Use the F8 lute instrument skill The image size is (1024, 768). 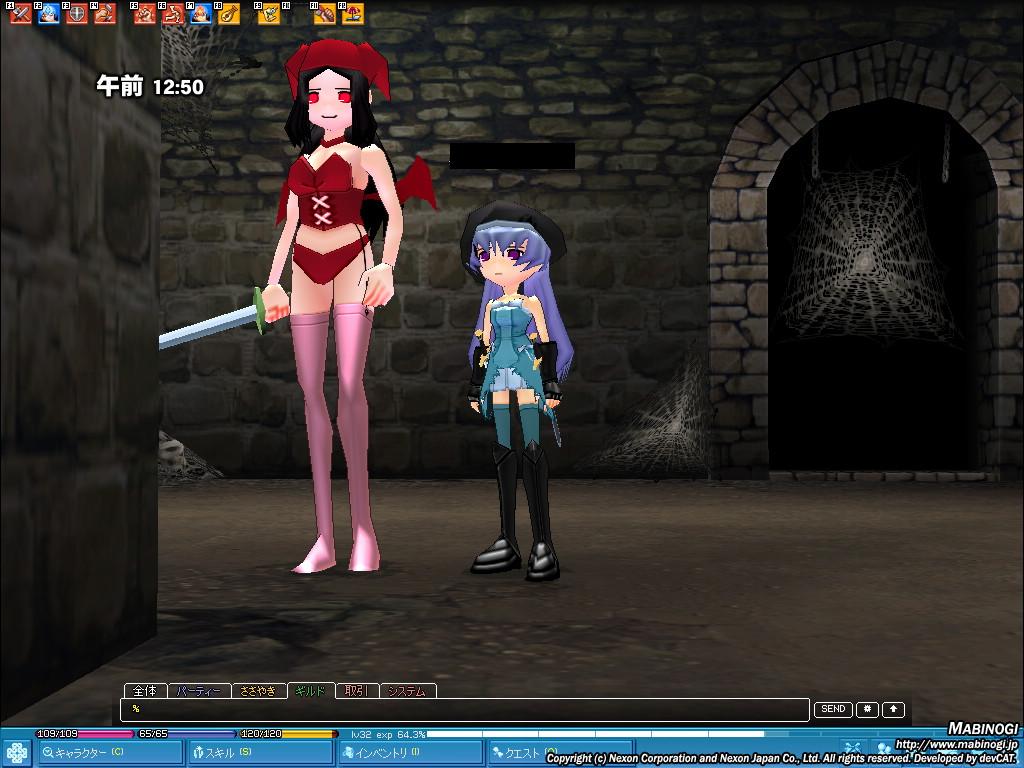tap(229, 14)
